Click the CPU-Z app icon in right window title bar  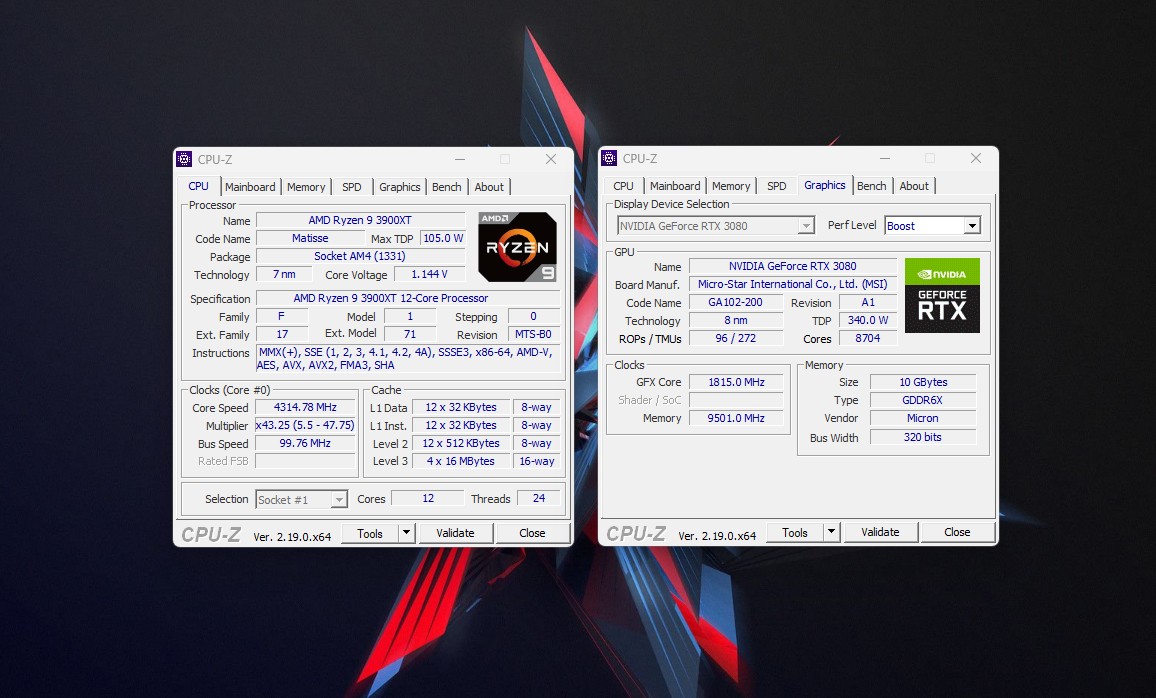tap(609, 158)
